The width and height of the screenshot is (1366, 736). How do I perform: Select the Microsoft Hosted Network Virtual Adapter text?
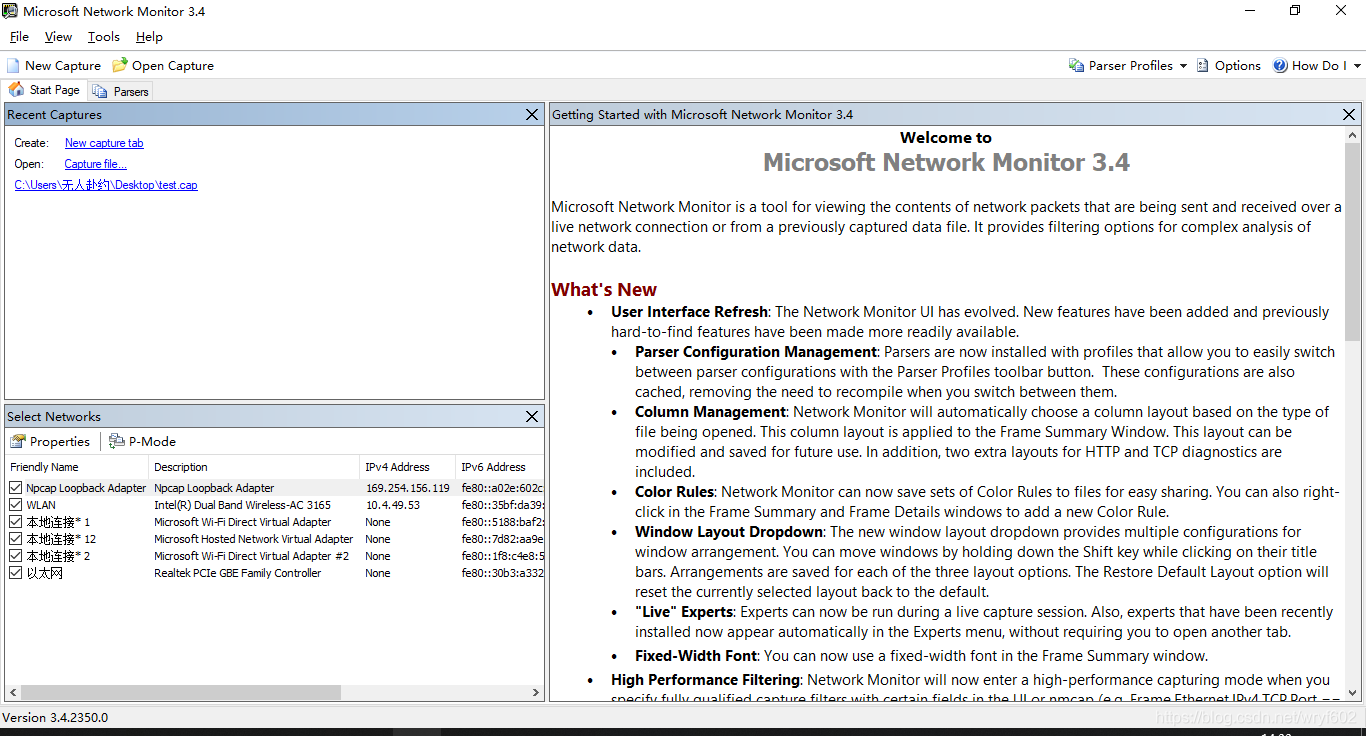pyautogui.click(x=253, y=539)
